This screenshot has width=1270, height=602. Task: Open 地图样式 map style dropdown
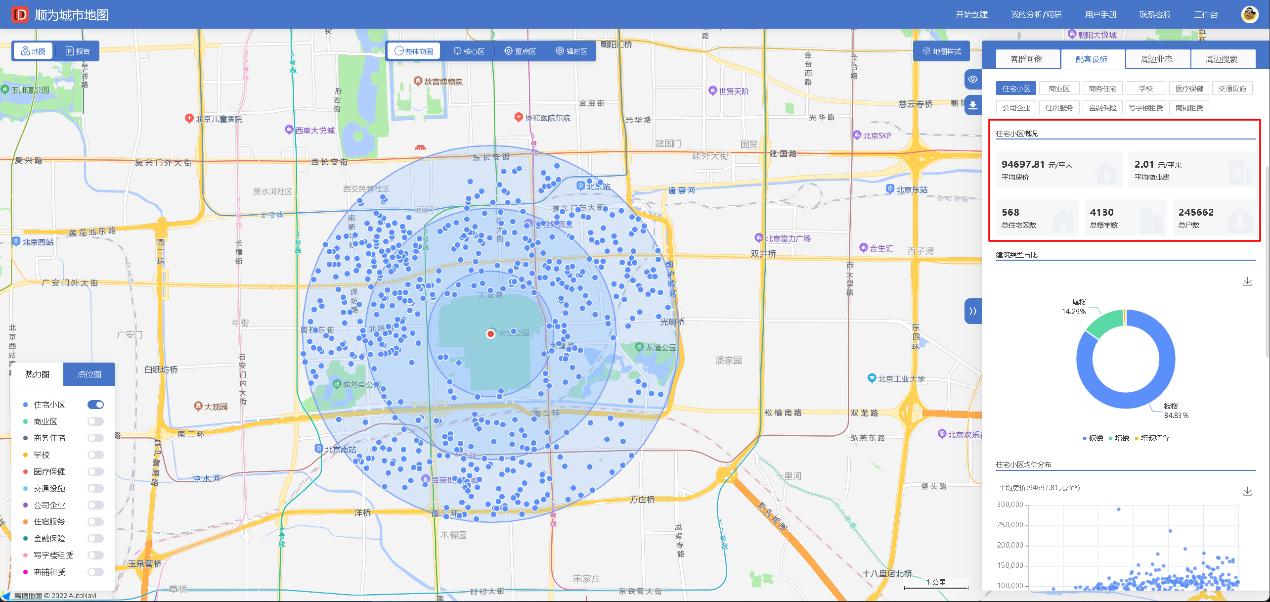941,50
